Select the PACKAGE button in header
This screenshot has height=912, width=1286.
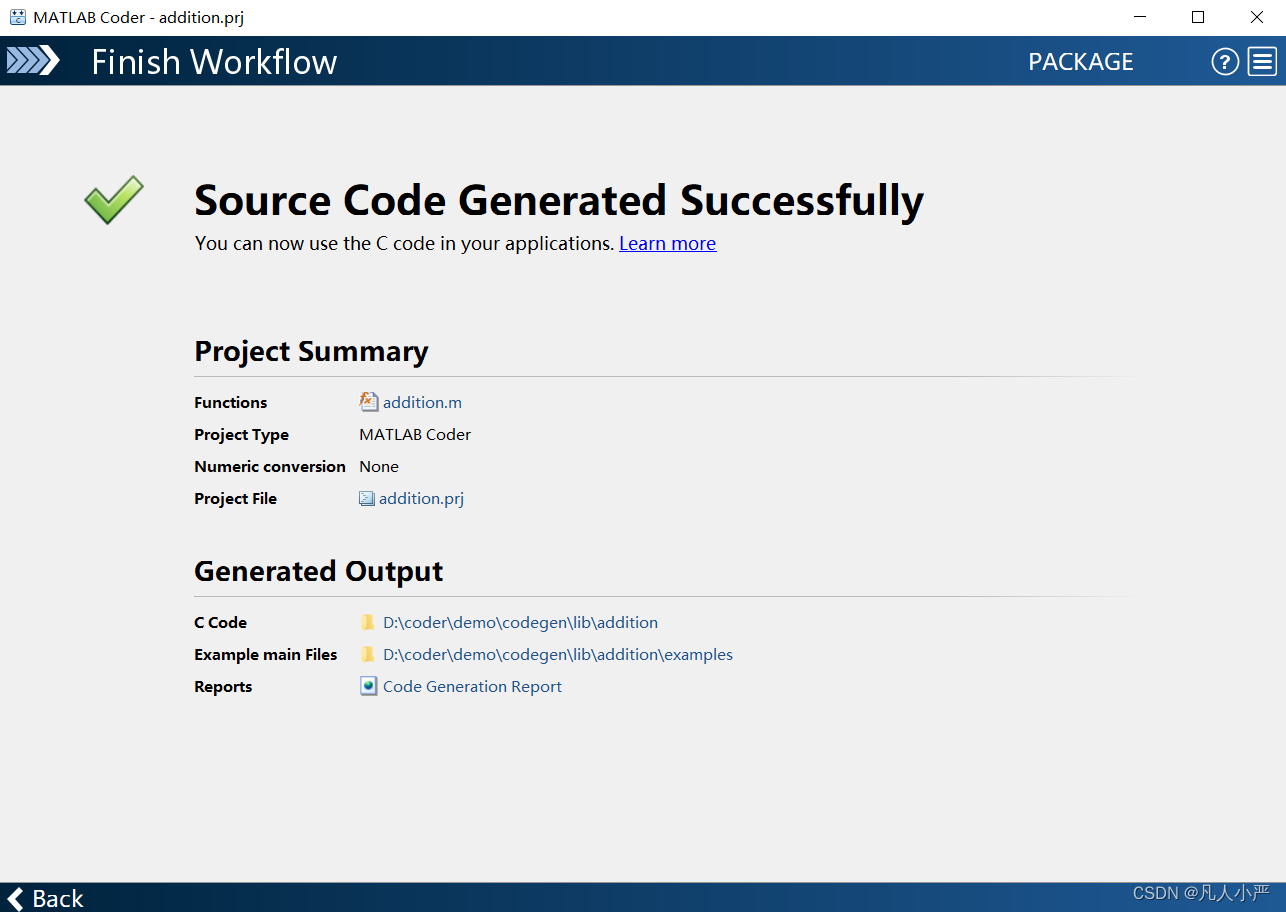(x=1080, y=62)
